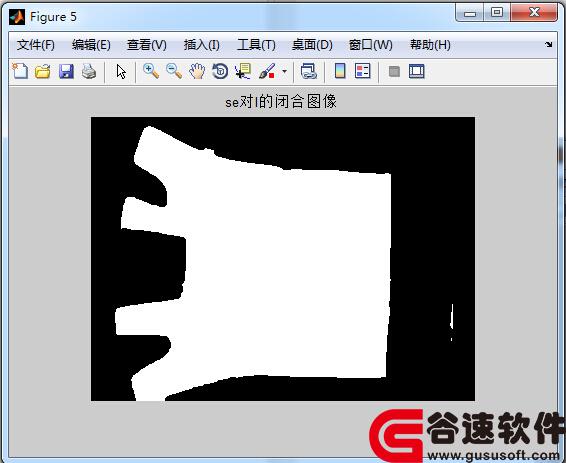The width and height of the screenshot is (566, 463).
Task: Expand the brush color dropdown arrow
Action: click(x=284, y=71)
